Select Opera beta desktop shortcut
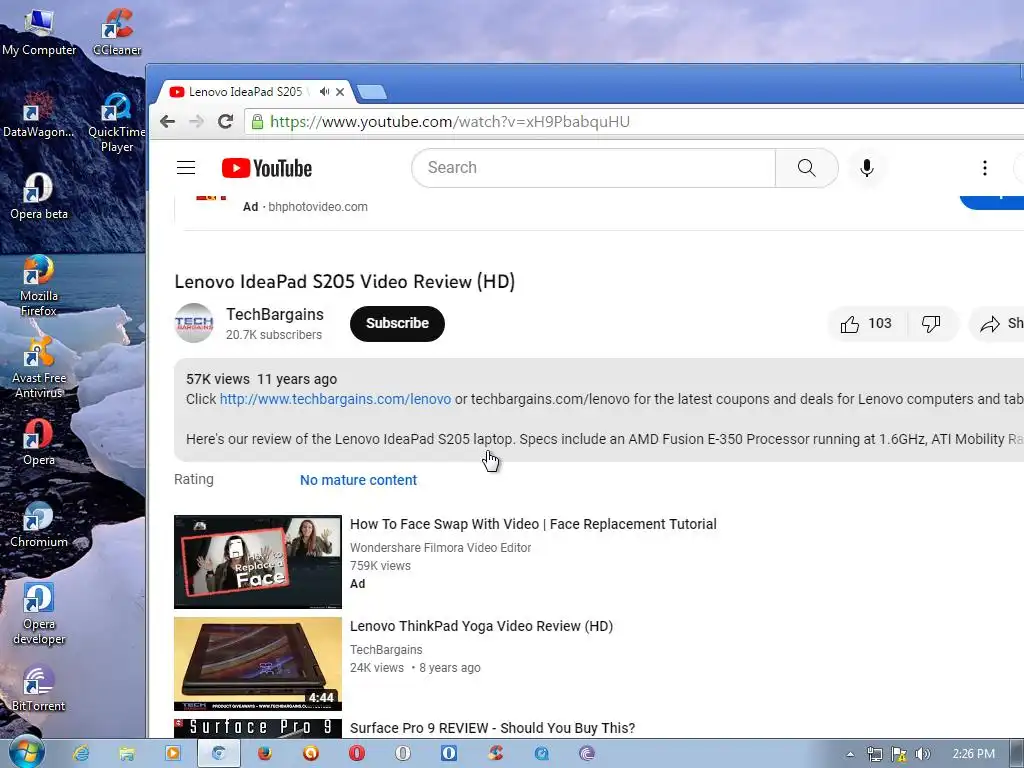The height and width of the screenshot is (768, 1024). point(39,197)
